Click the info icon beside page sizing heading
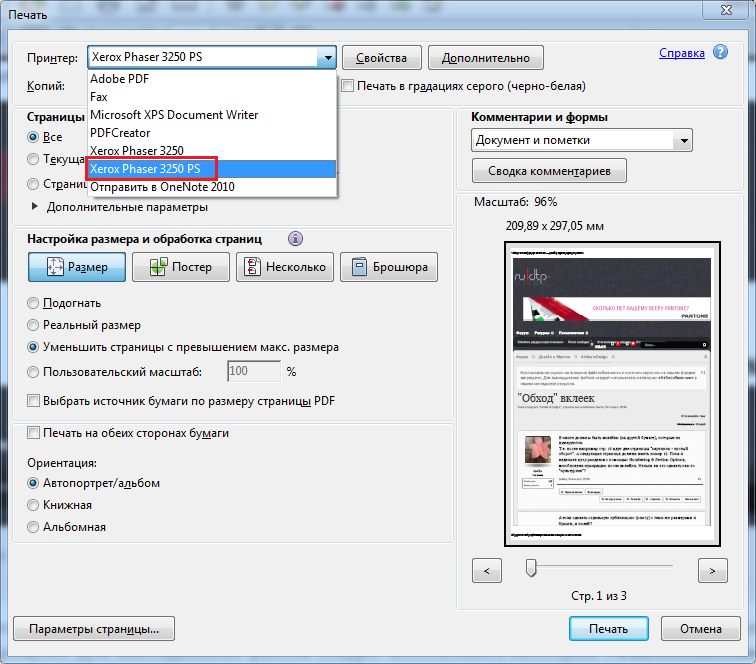Screen dimensions: 756x664 pos(296,239)
